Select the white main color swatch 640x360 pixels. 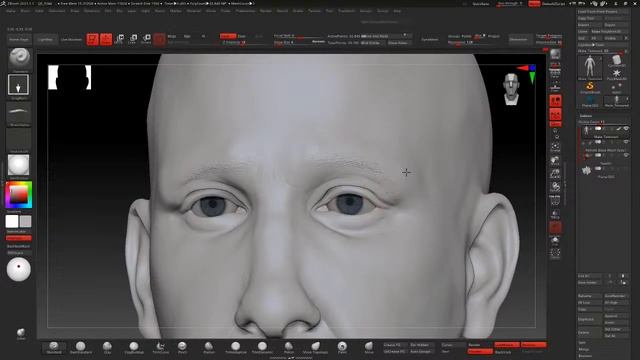[x=12, y=221]
